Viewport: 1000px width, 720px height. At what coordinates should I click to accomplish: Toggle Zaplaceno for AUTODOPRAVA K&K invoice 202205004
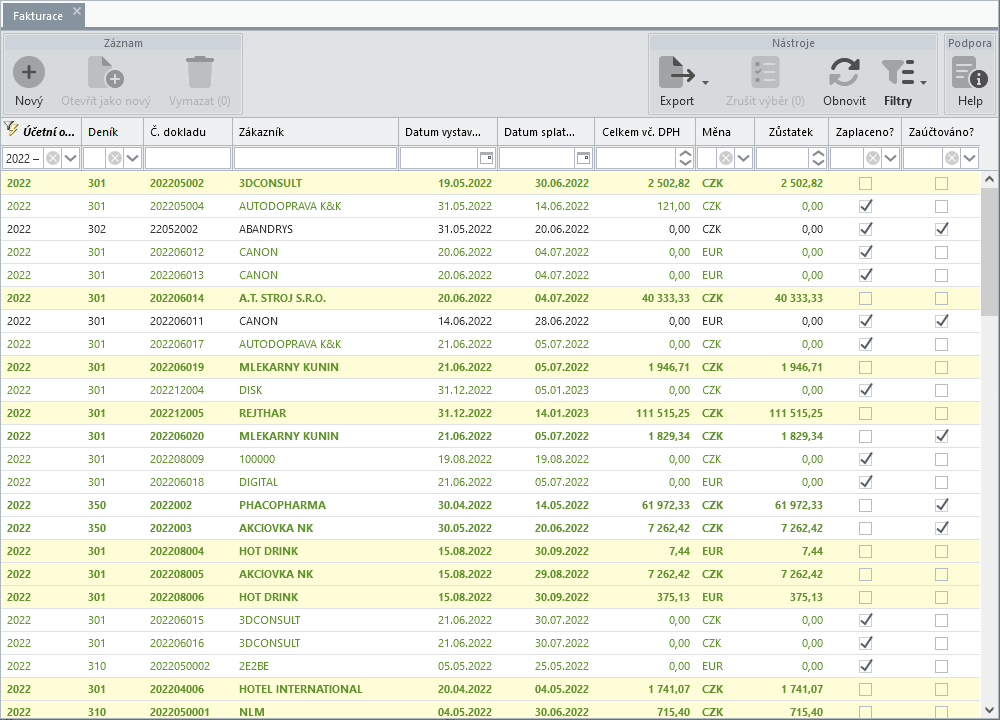[x=865, y=207]
